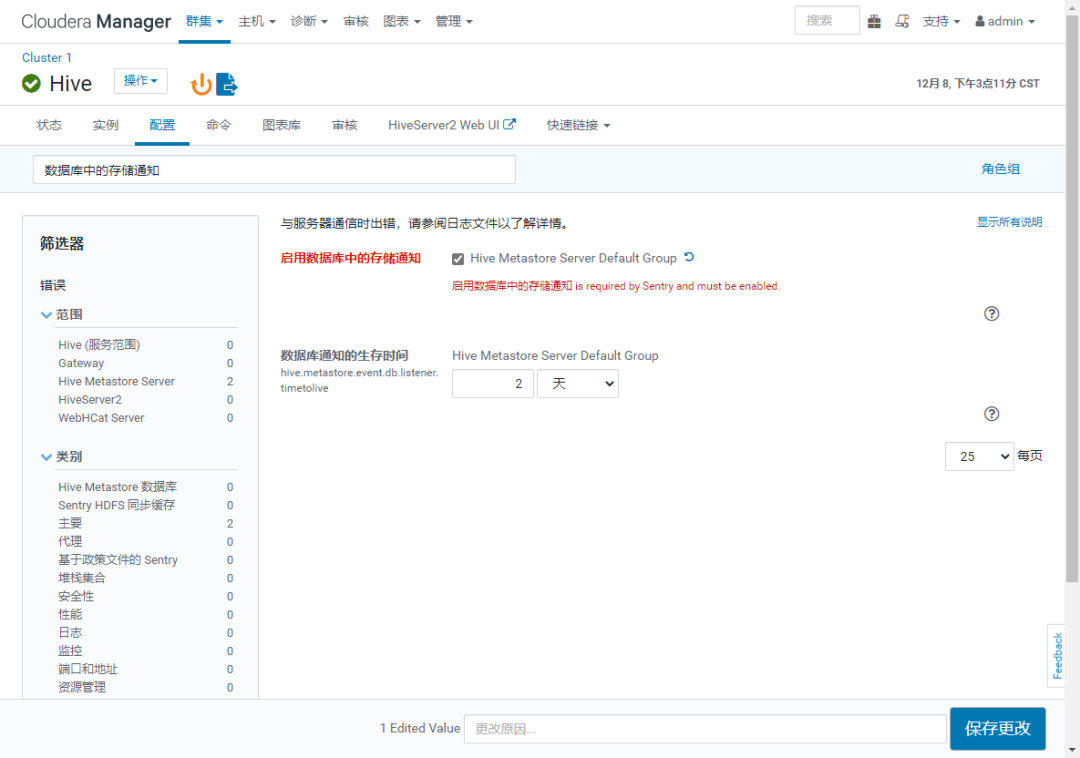Open the 审核 tab under Hive
Screen dimensions: 1080x758
click(344, 125)
